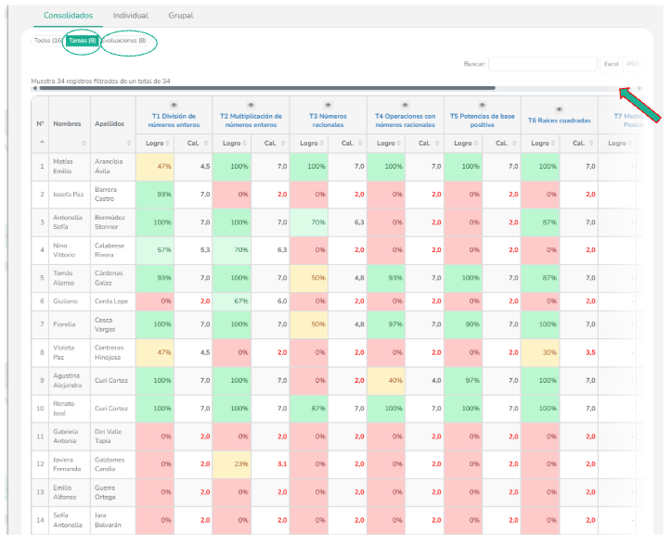Toggle eye icon above T3 Números racionales
The image size is (670, 544).
328,104
